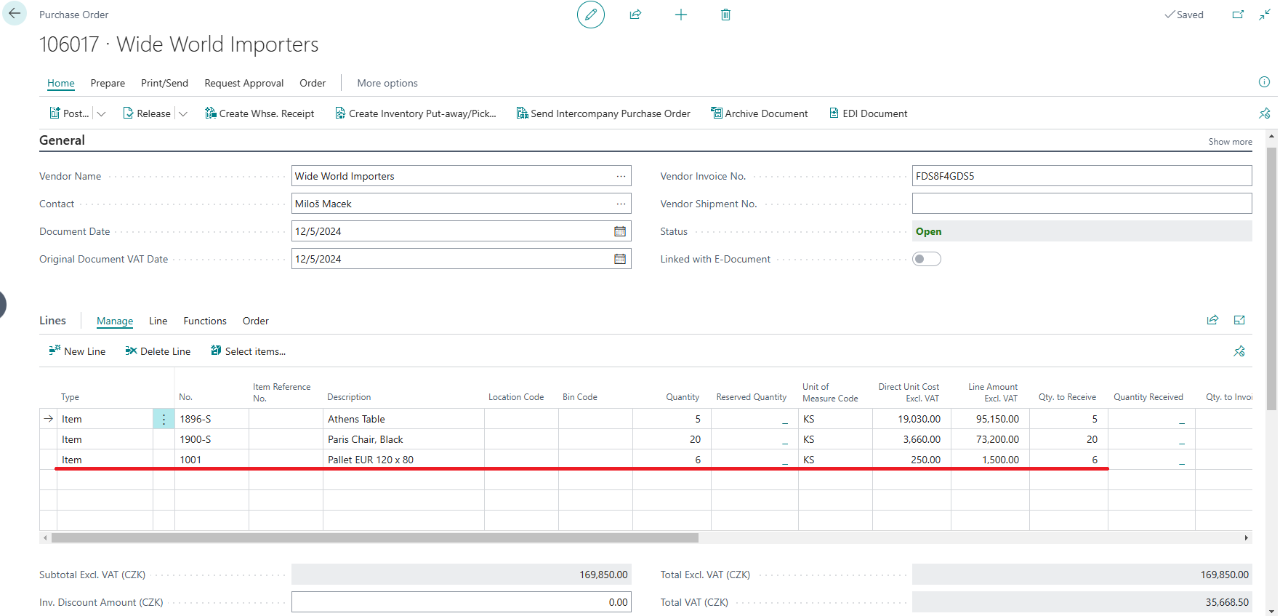Click the Show more link

1230,142
